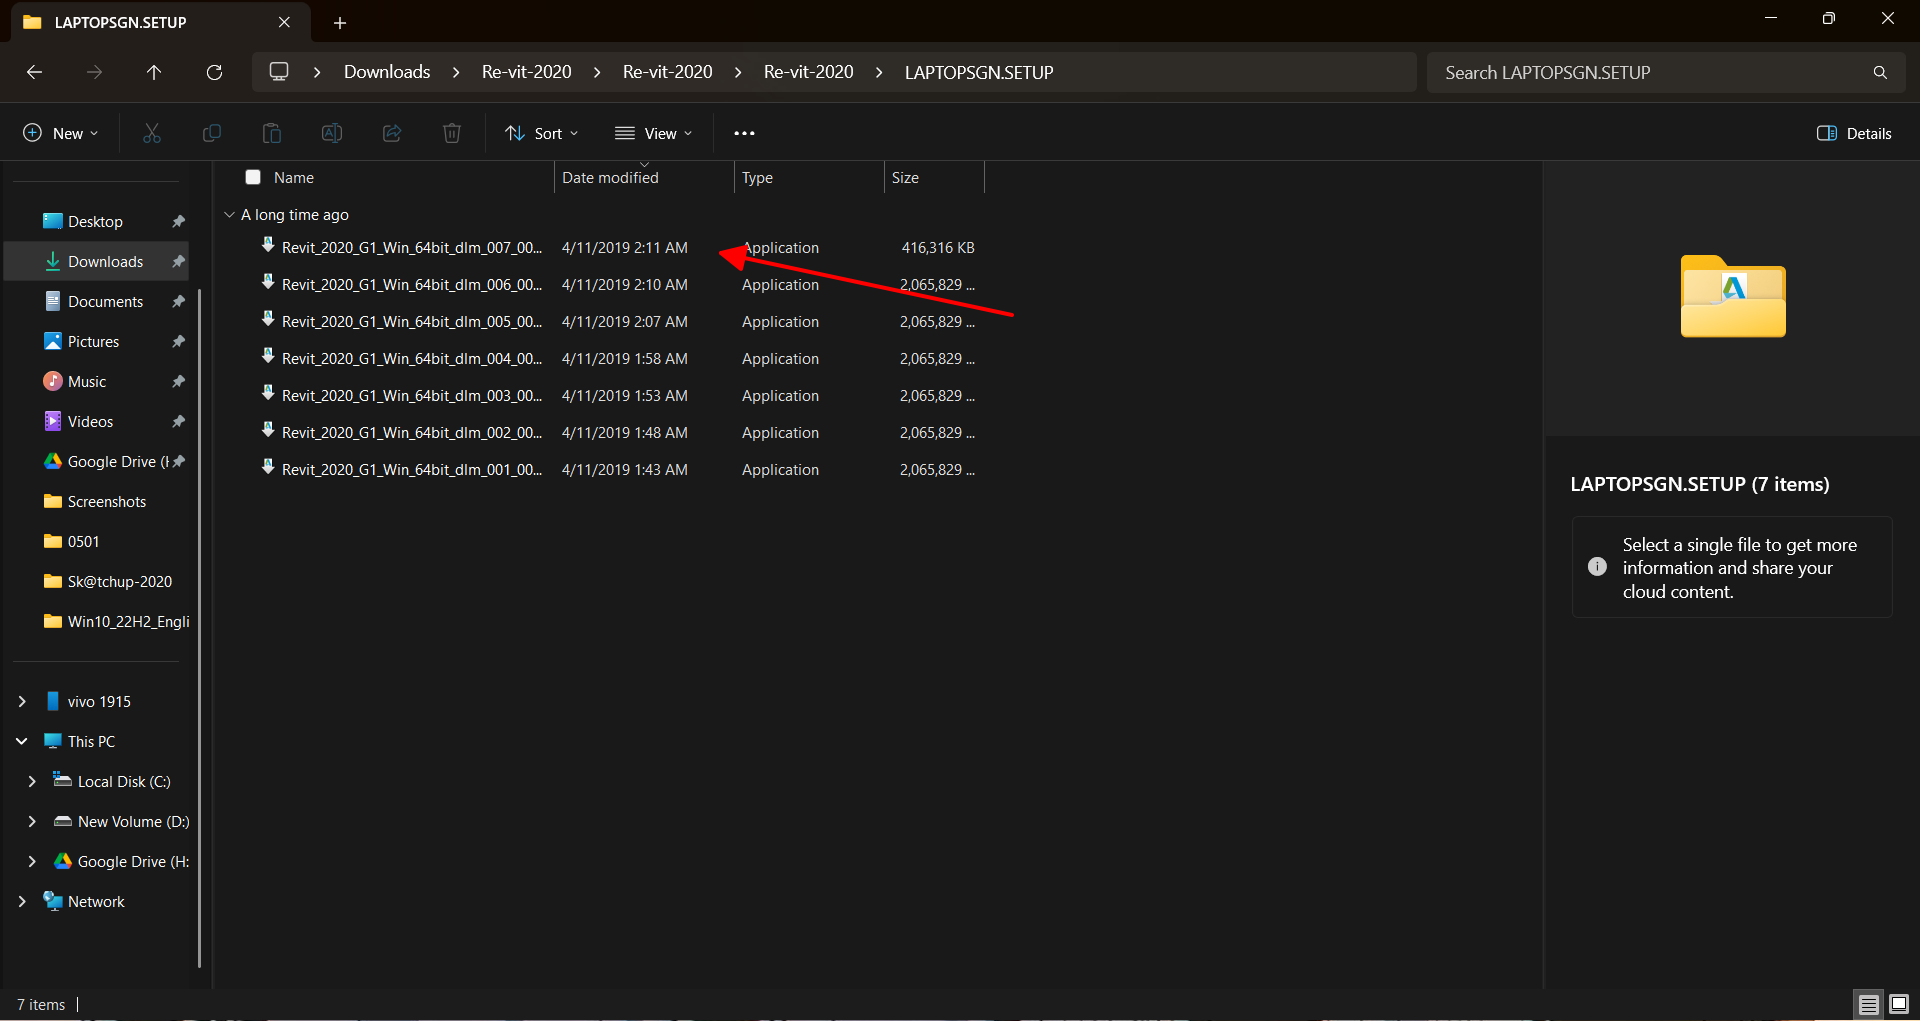Click the Delete trash icon
Image resolution: width=1920 pixels, height=1021 pixels.
coord(452,133)
